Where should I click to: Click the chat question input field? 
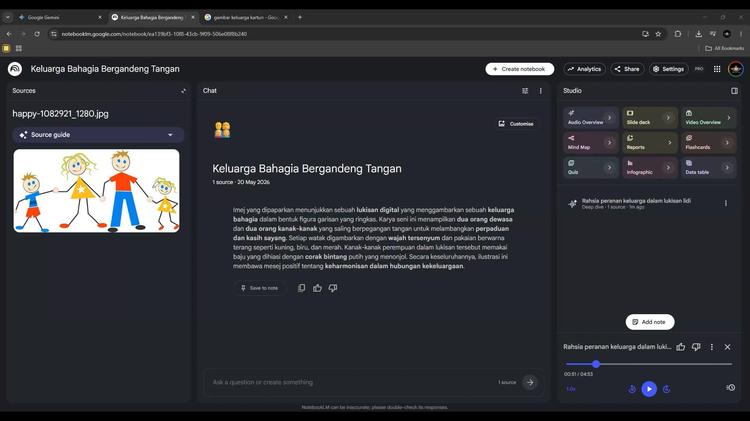(353, 382)
